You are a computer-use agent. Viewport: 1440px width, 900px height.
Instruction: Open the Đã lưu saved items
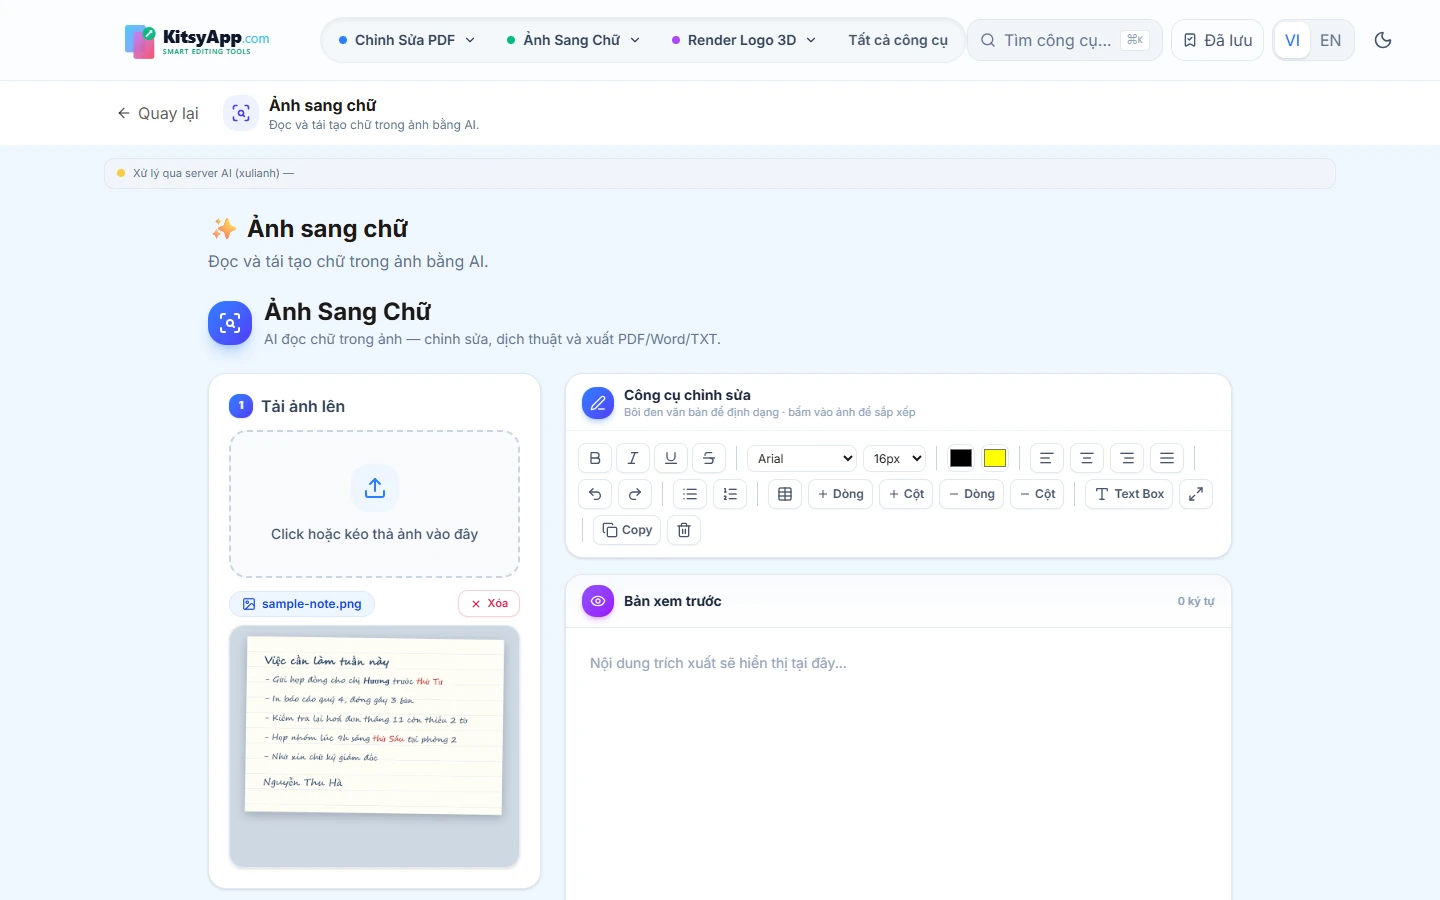(1218, 40)
